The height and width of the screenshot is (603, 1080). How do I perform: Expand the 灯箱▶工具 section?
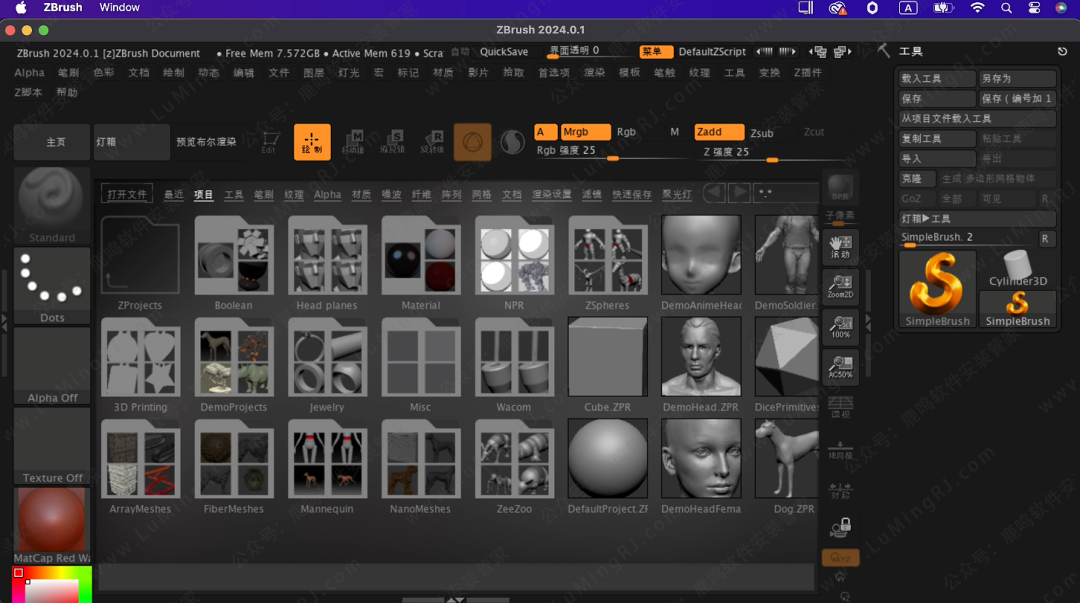coord(975,219)
